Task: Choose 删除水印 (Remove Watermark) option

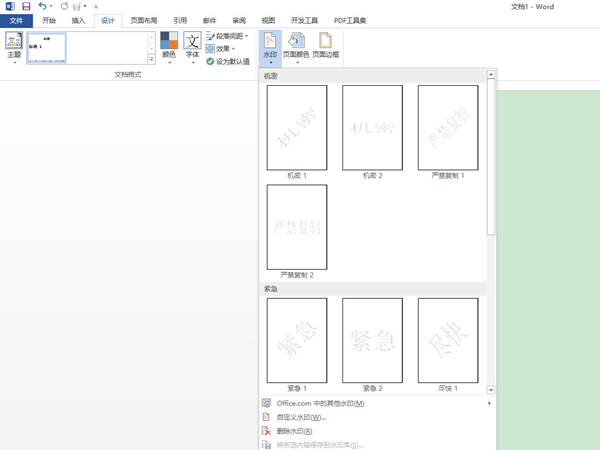Action: [294, 431]
